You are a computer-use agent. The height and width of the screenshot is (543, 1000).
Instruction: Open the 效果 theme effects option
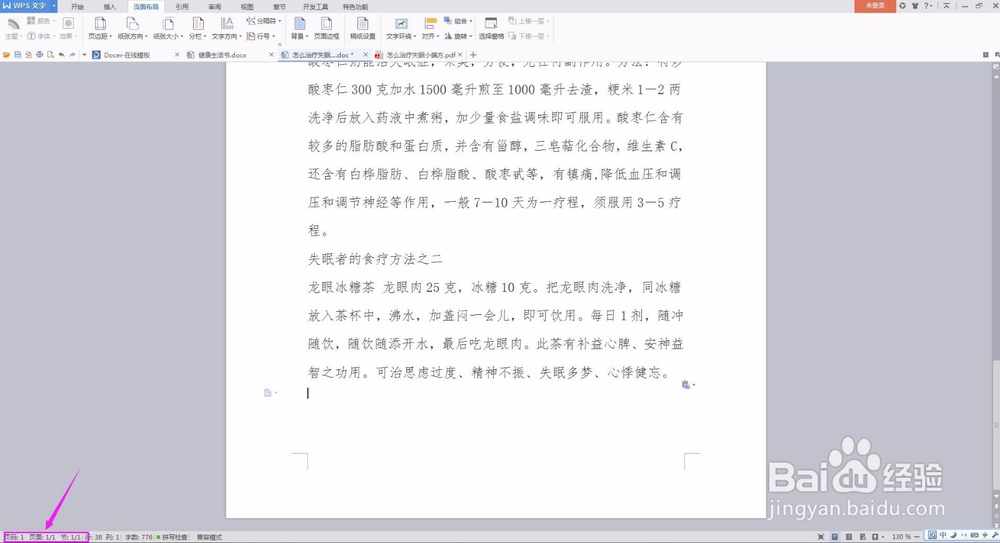(67, 29)
